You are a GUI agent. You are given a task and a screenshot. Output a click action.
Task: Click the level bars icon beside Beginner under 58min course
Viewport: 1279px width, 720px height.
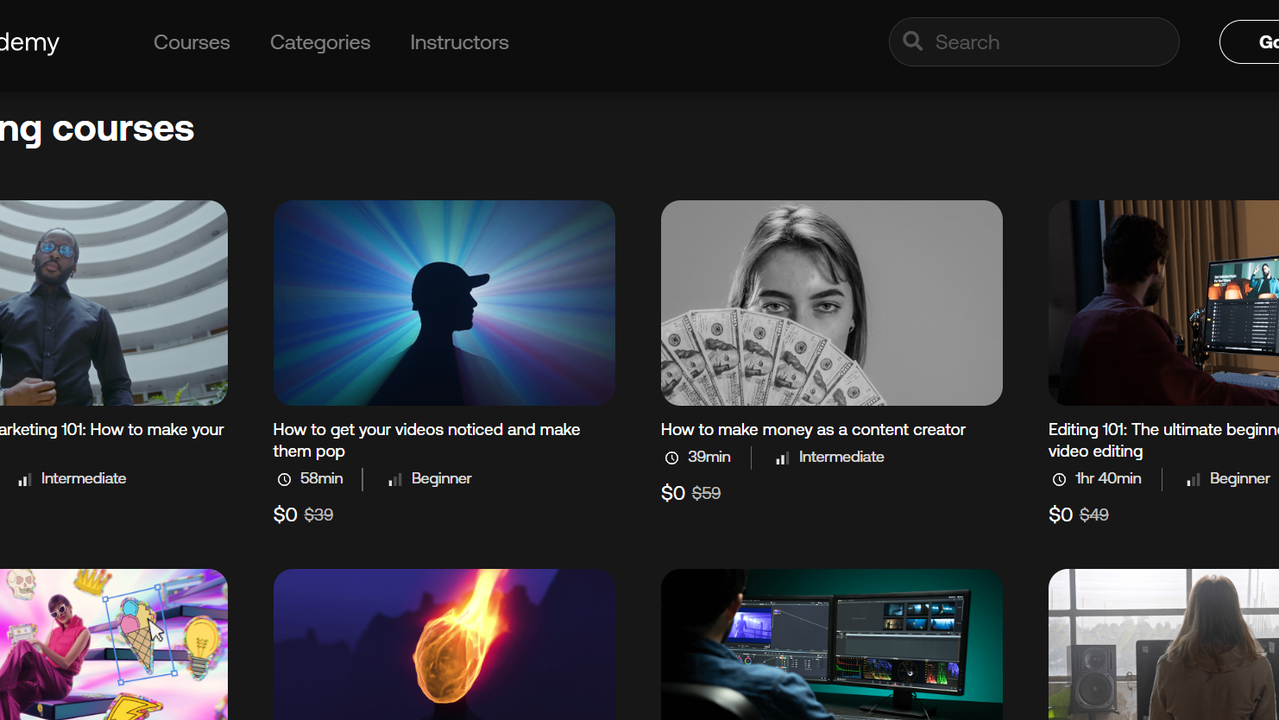tap(395, 480)
